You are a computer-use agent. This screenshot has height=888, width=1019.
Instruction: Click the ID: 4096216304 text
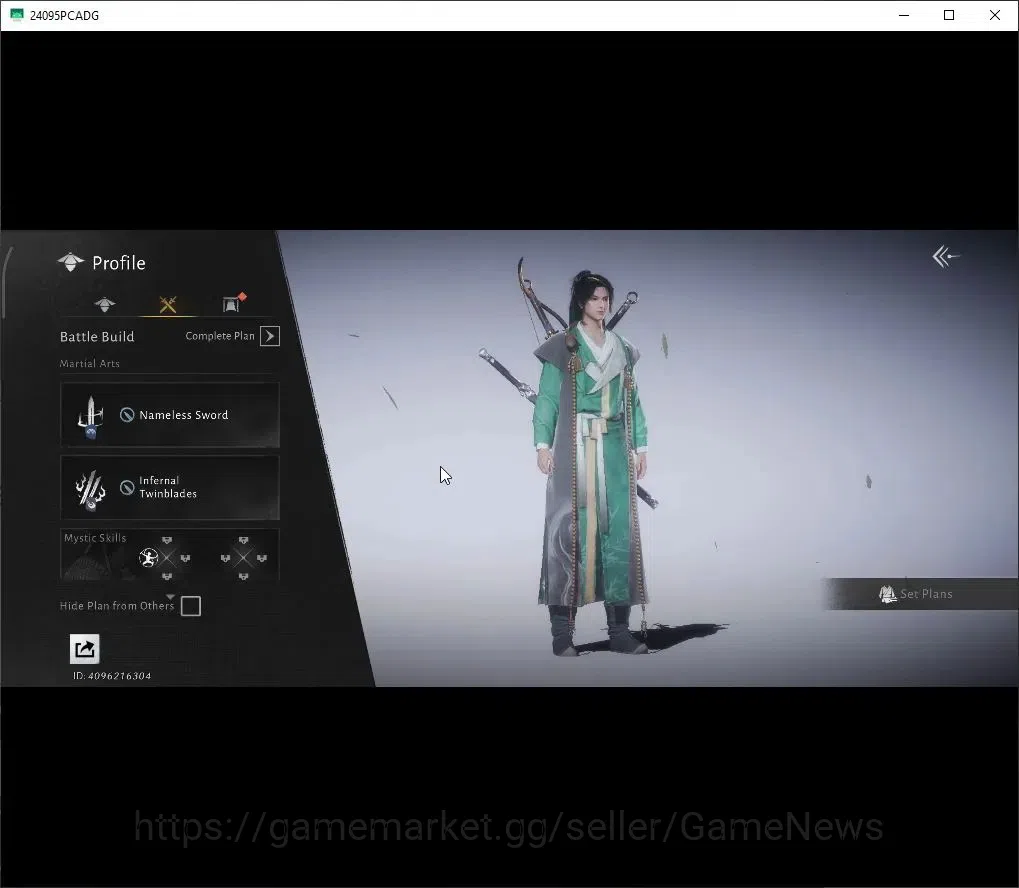112,676
